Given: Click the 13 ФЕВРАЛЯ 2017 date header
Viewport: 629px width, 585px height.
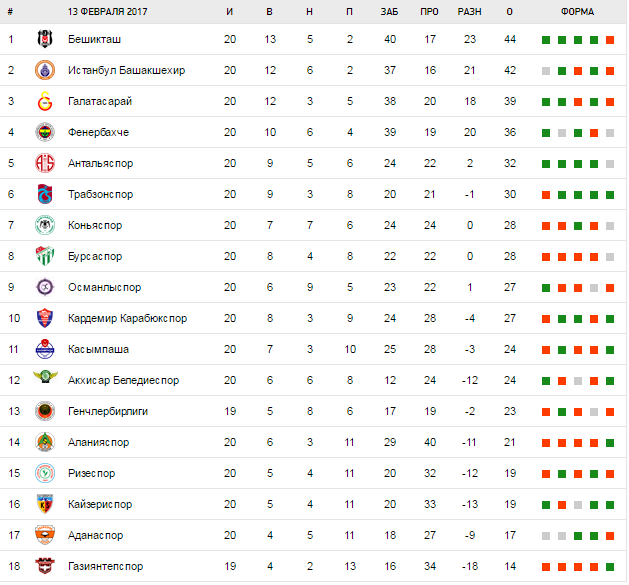Looking at the screenshot, I should click(108, 12).
